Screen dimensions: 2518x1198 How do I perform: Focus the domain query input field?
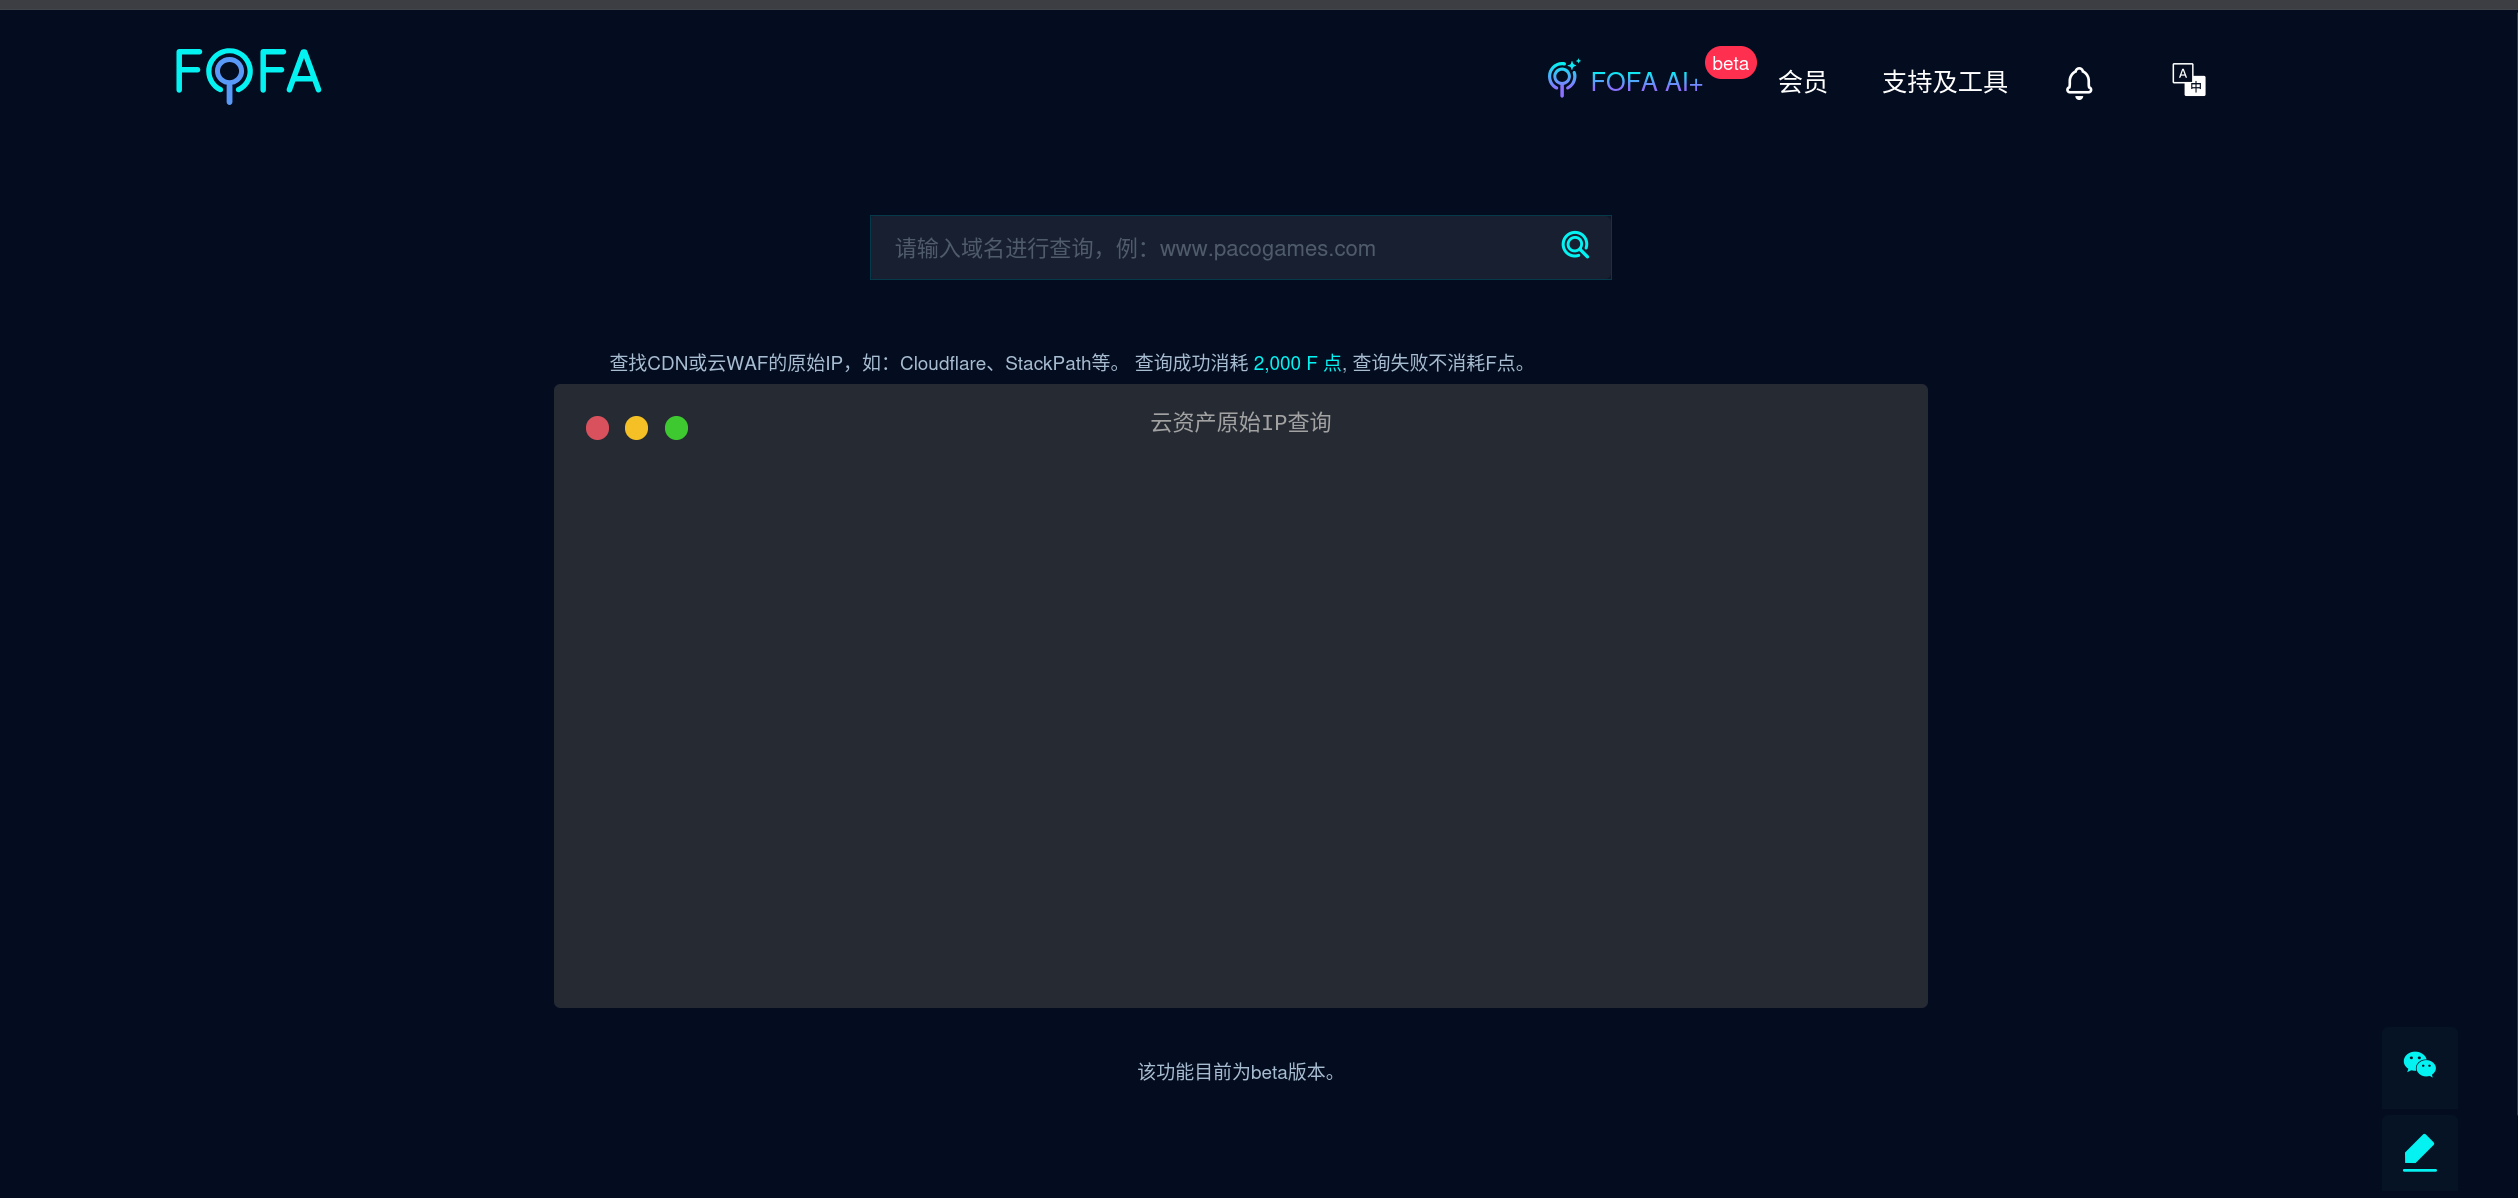pos(1200,248)
